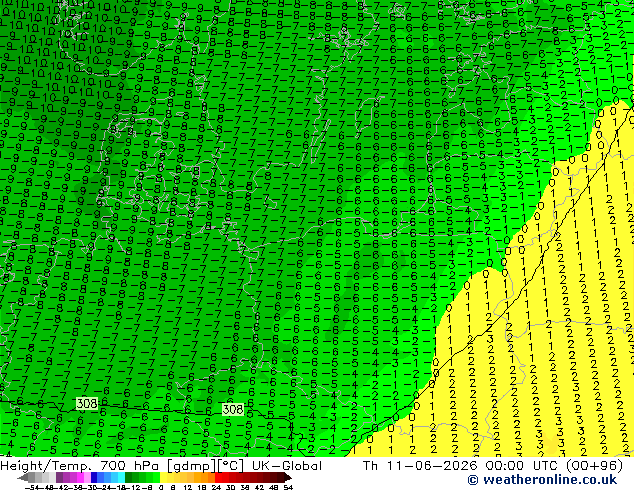Click the [gdmp] unit label

point(192,466)
